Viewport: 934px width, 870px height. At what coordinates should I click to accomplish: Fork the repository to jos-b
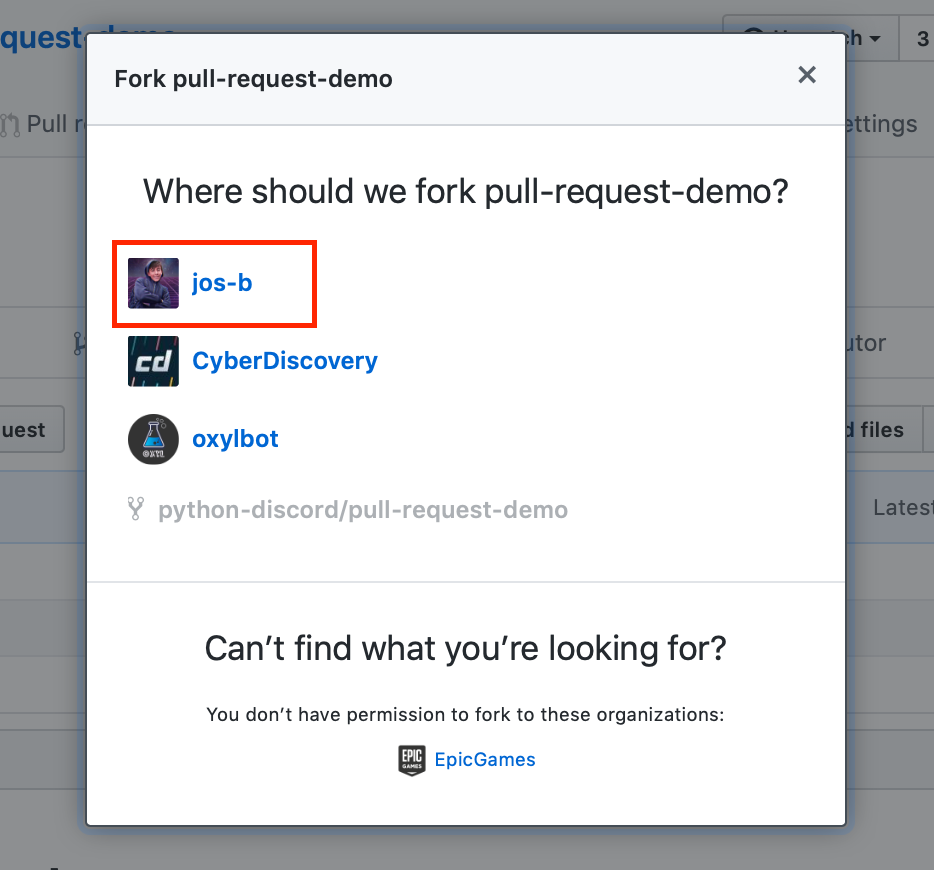coord(222,283)
